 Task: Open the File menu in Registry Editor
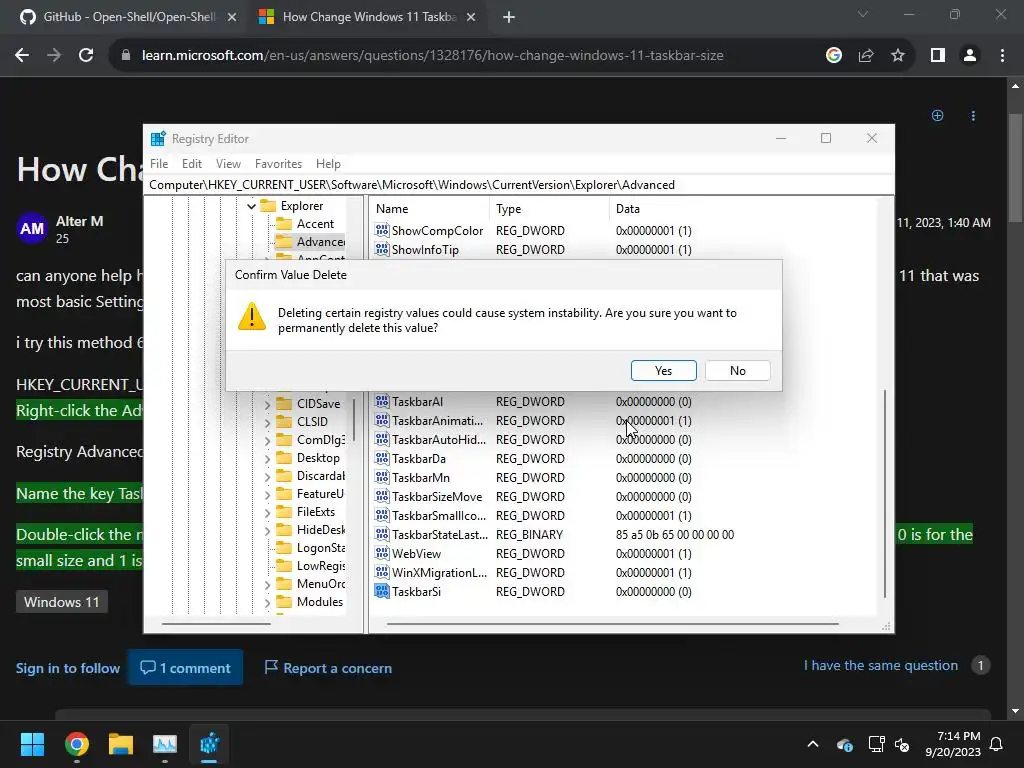tap(159, 164)
